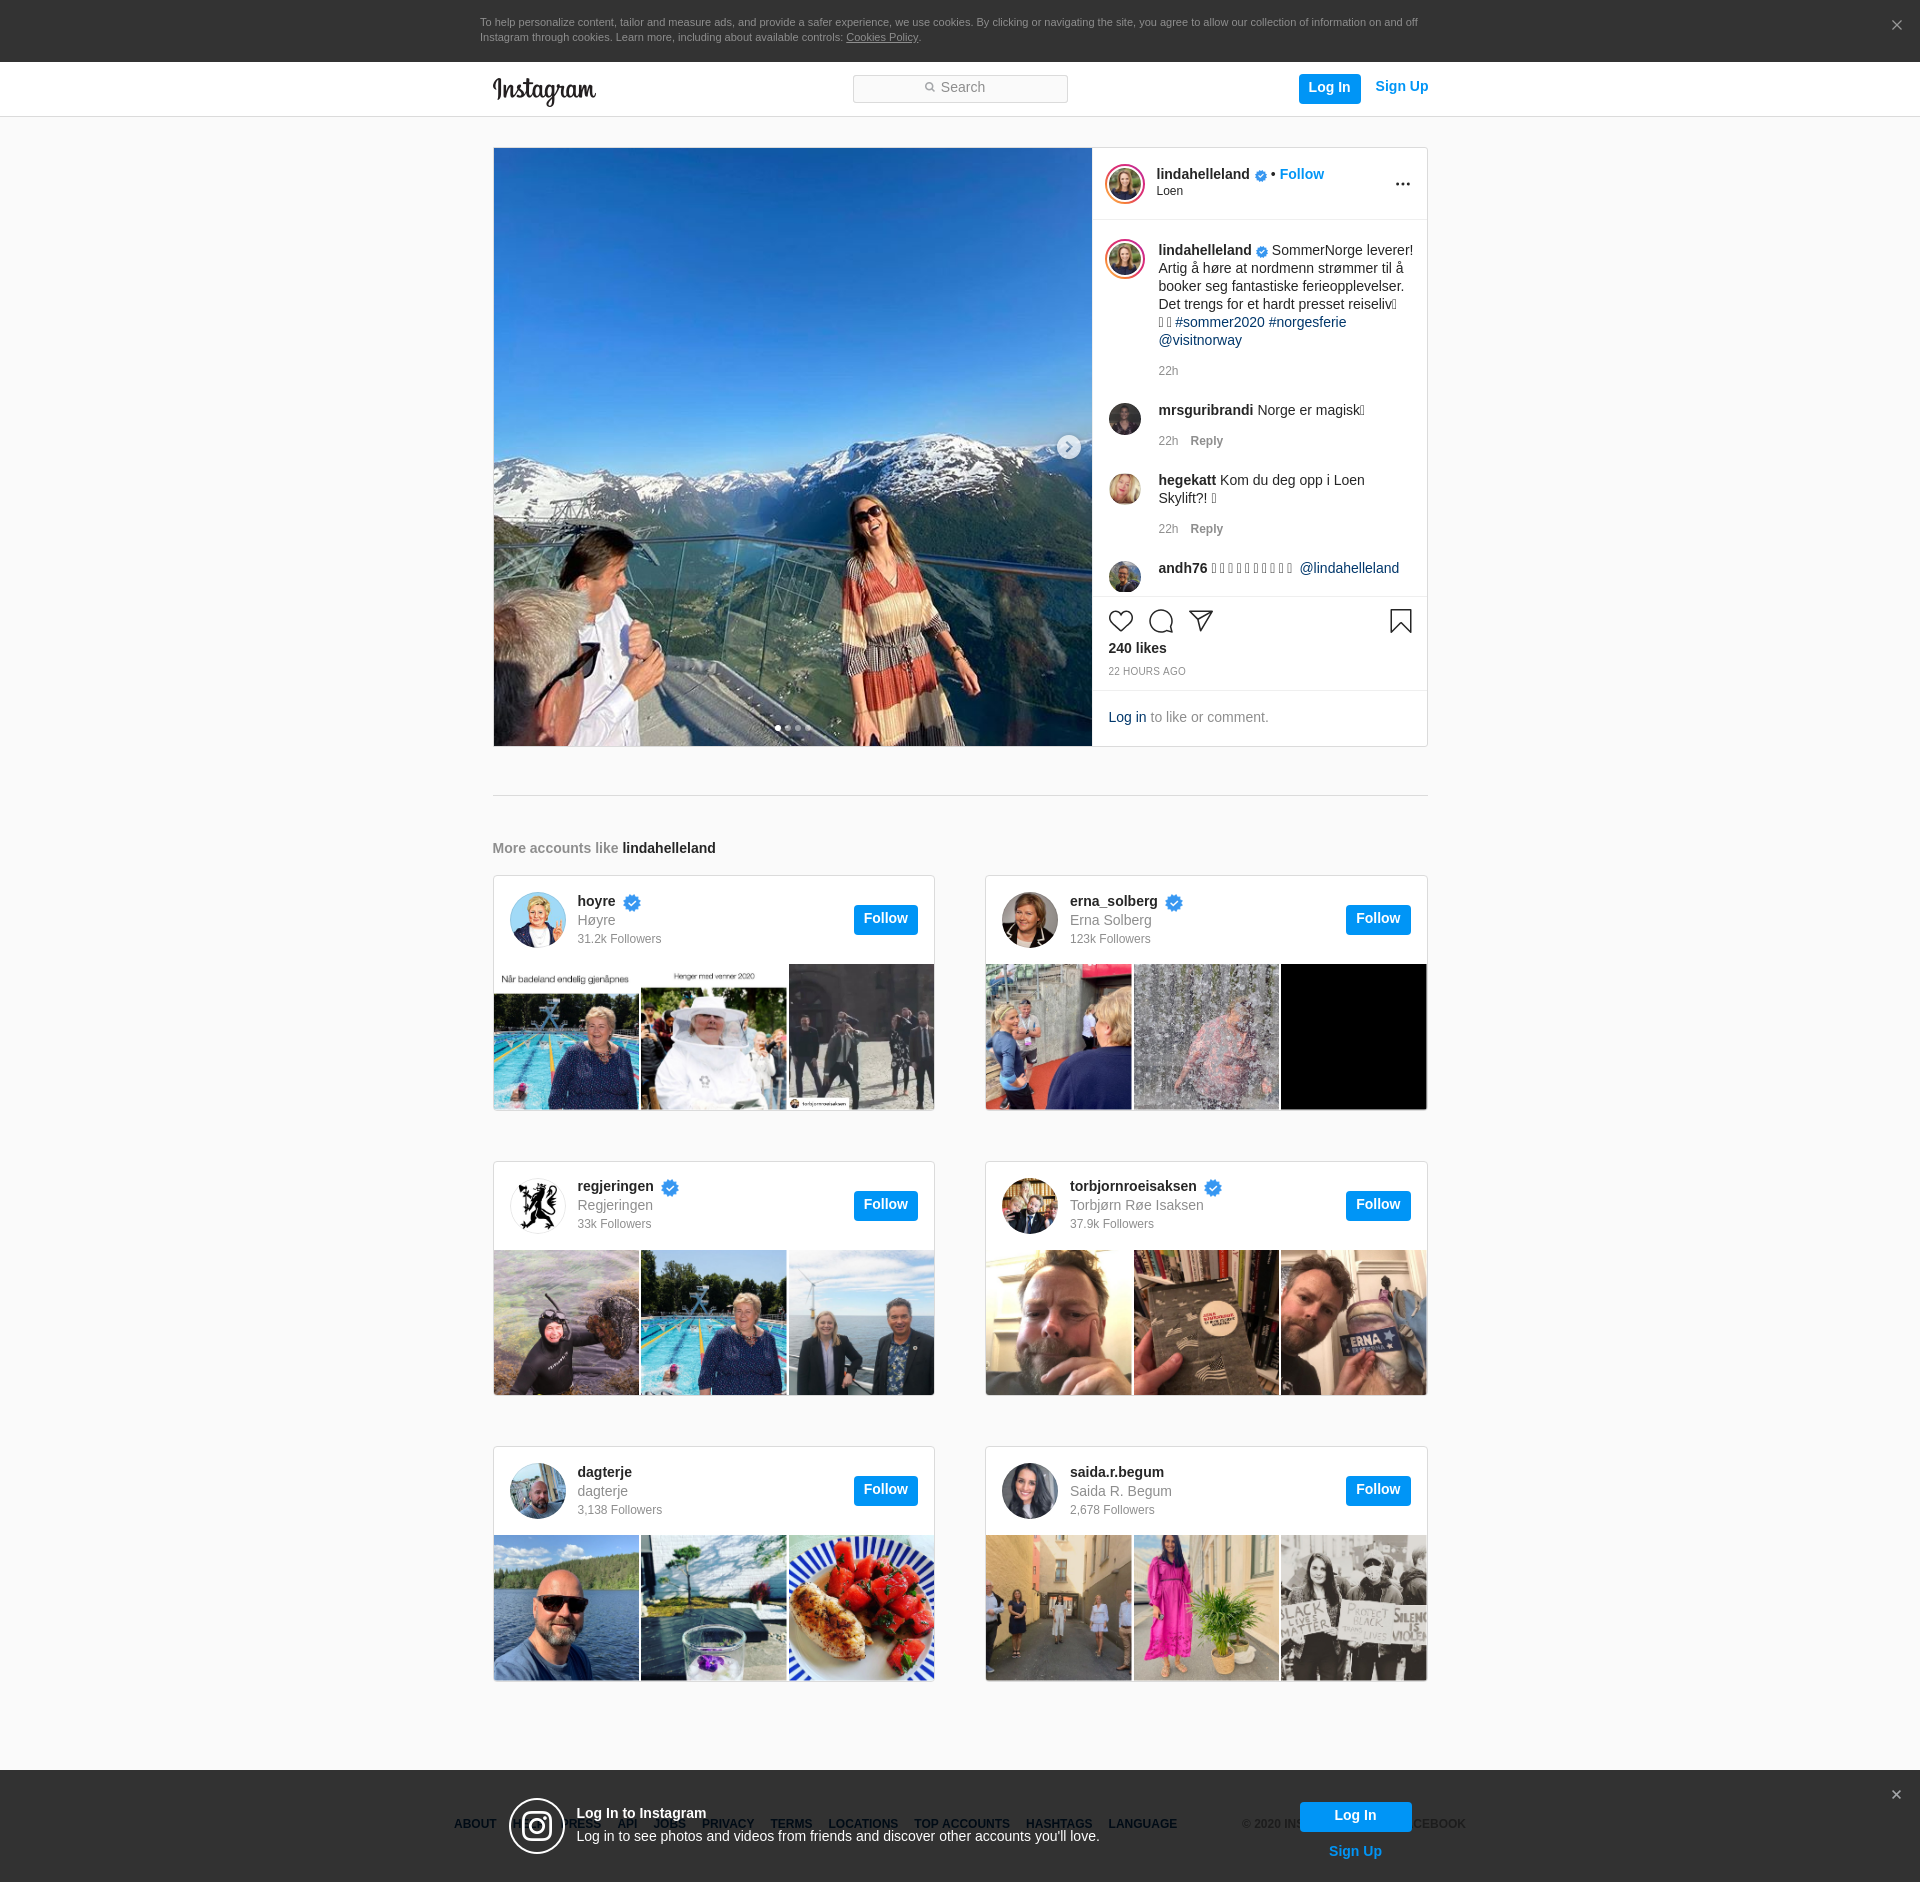Like the post with the heart icon
The height and width of the screenshot is (1882, 1920).
click(1120, 621)
